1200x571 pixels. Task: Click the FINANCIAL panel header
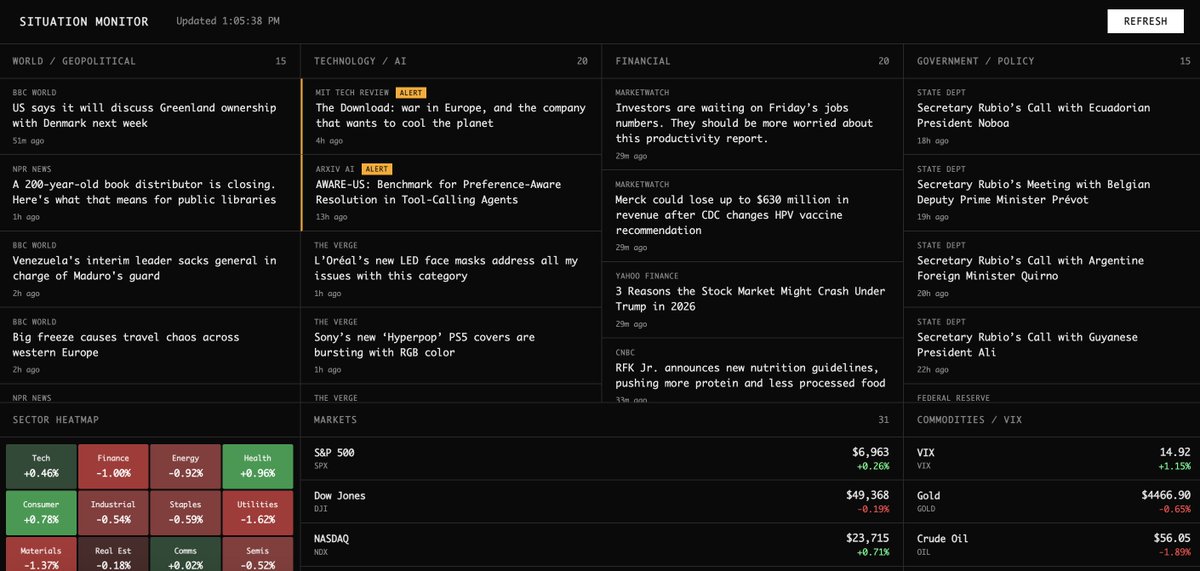point(752,61)
